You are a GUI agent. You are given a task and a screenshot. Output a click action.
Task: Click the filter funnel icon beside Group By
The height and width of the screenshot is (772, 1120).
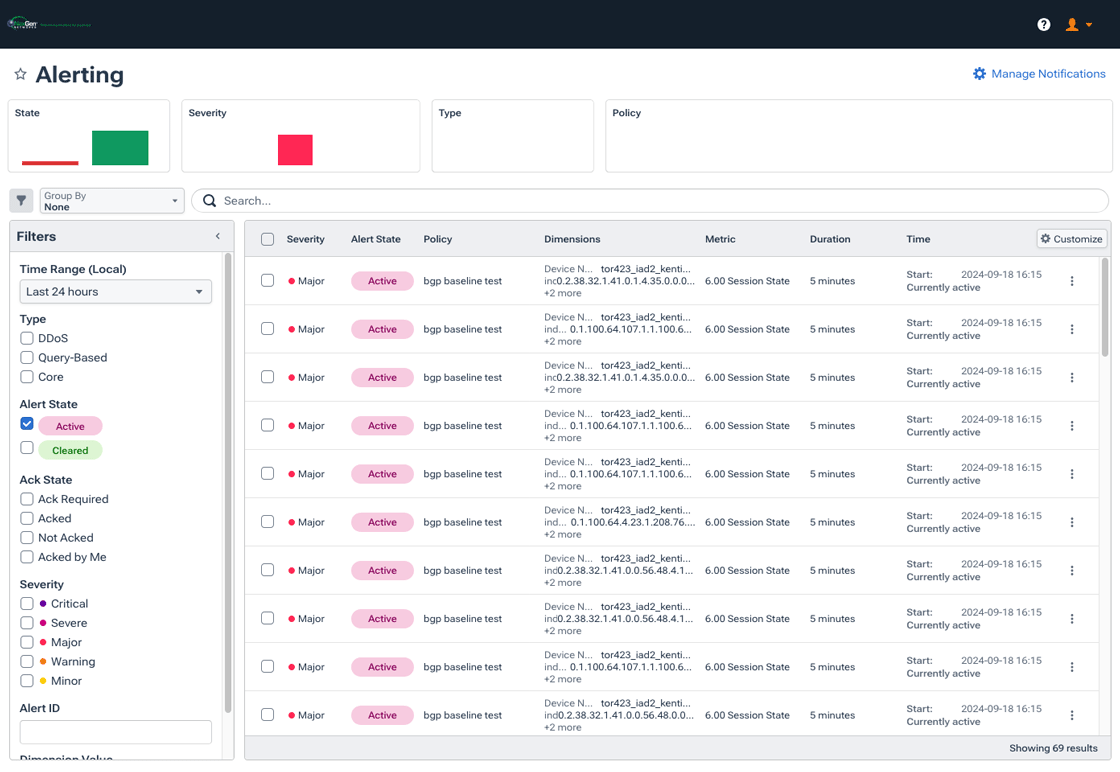click(x=20, y=200)
